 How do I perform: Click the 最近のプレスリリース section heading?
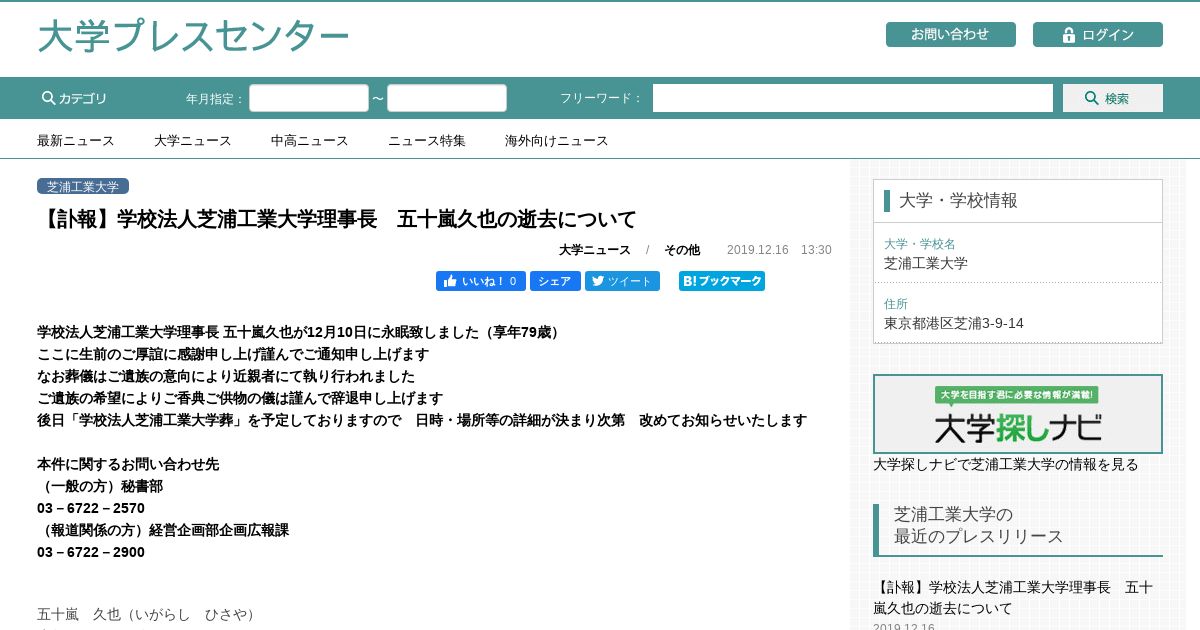978,536
